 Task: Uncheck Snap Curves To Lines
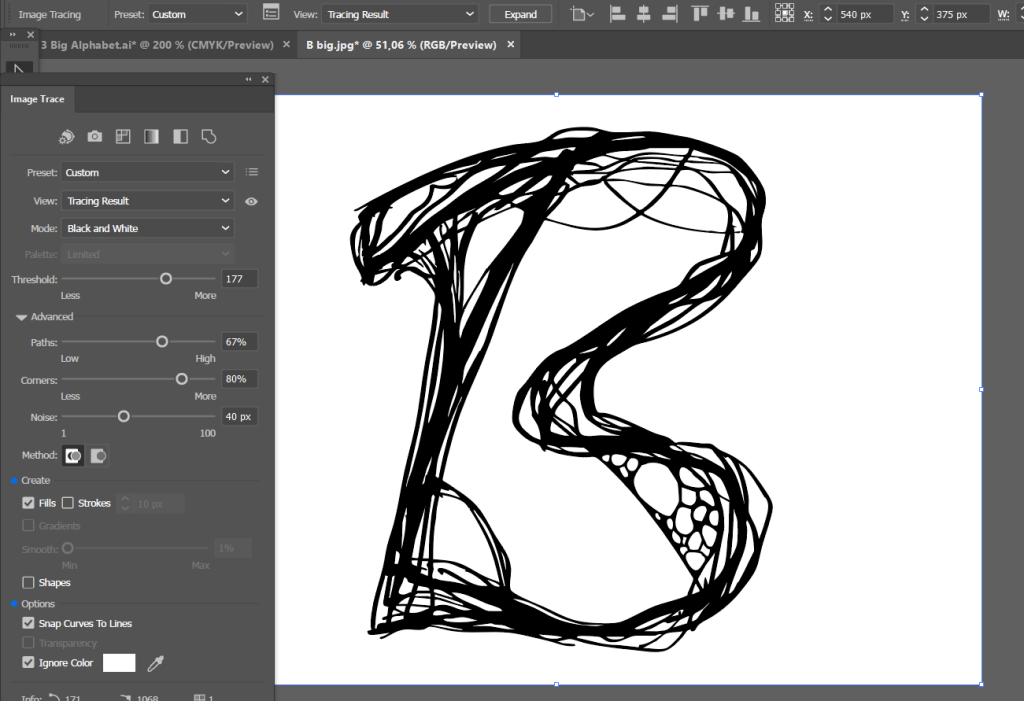click(x=28, y=623)
